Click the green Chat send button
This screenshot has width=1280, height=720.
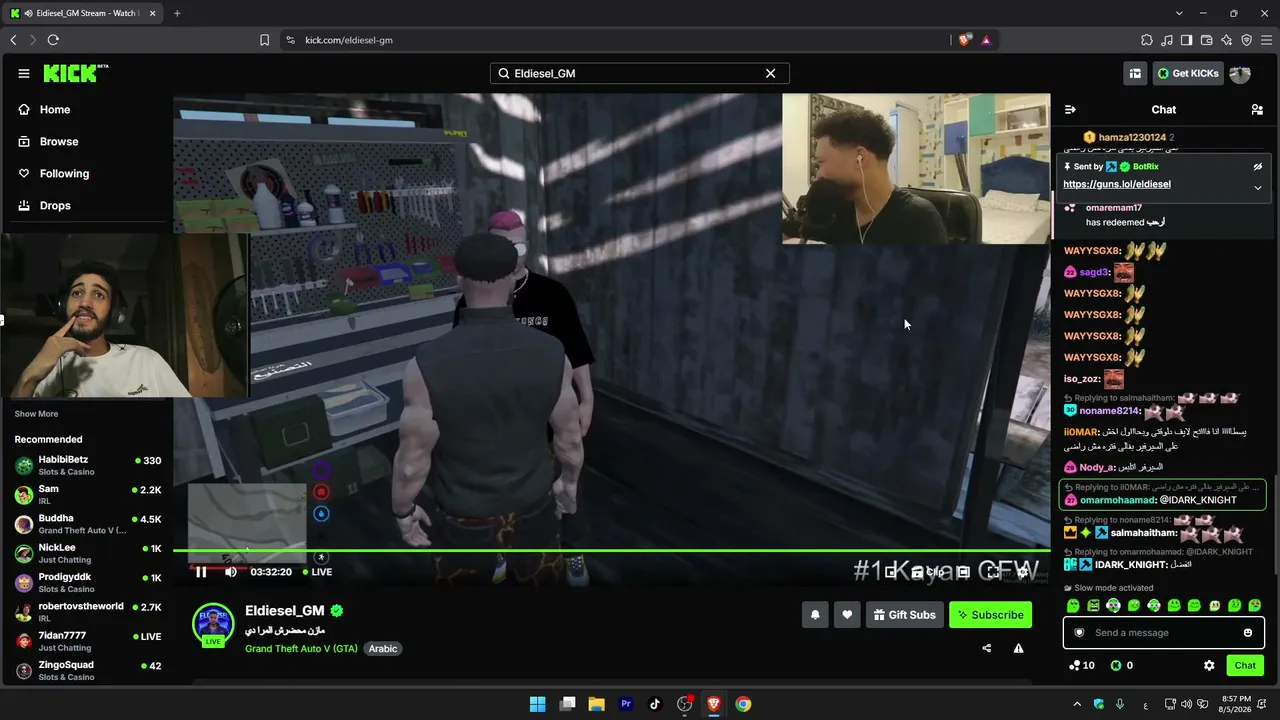[1245, 665]
